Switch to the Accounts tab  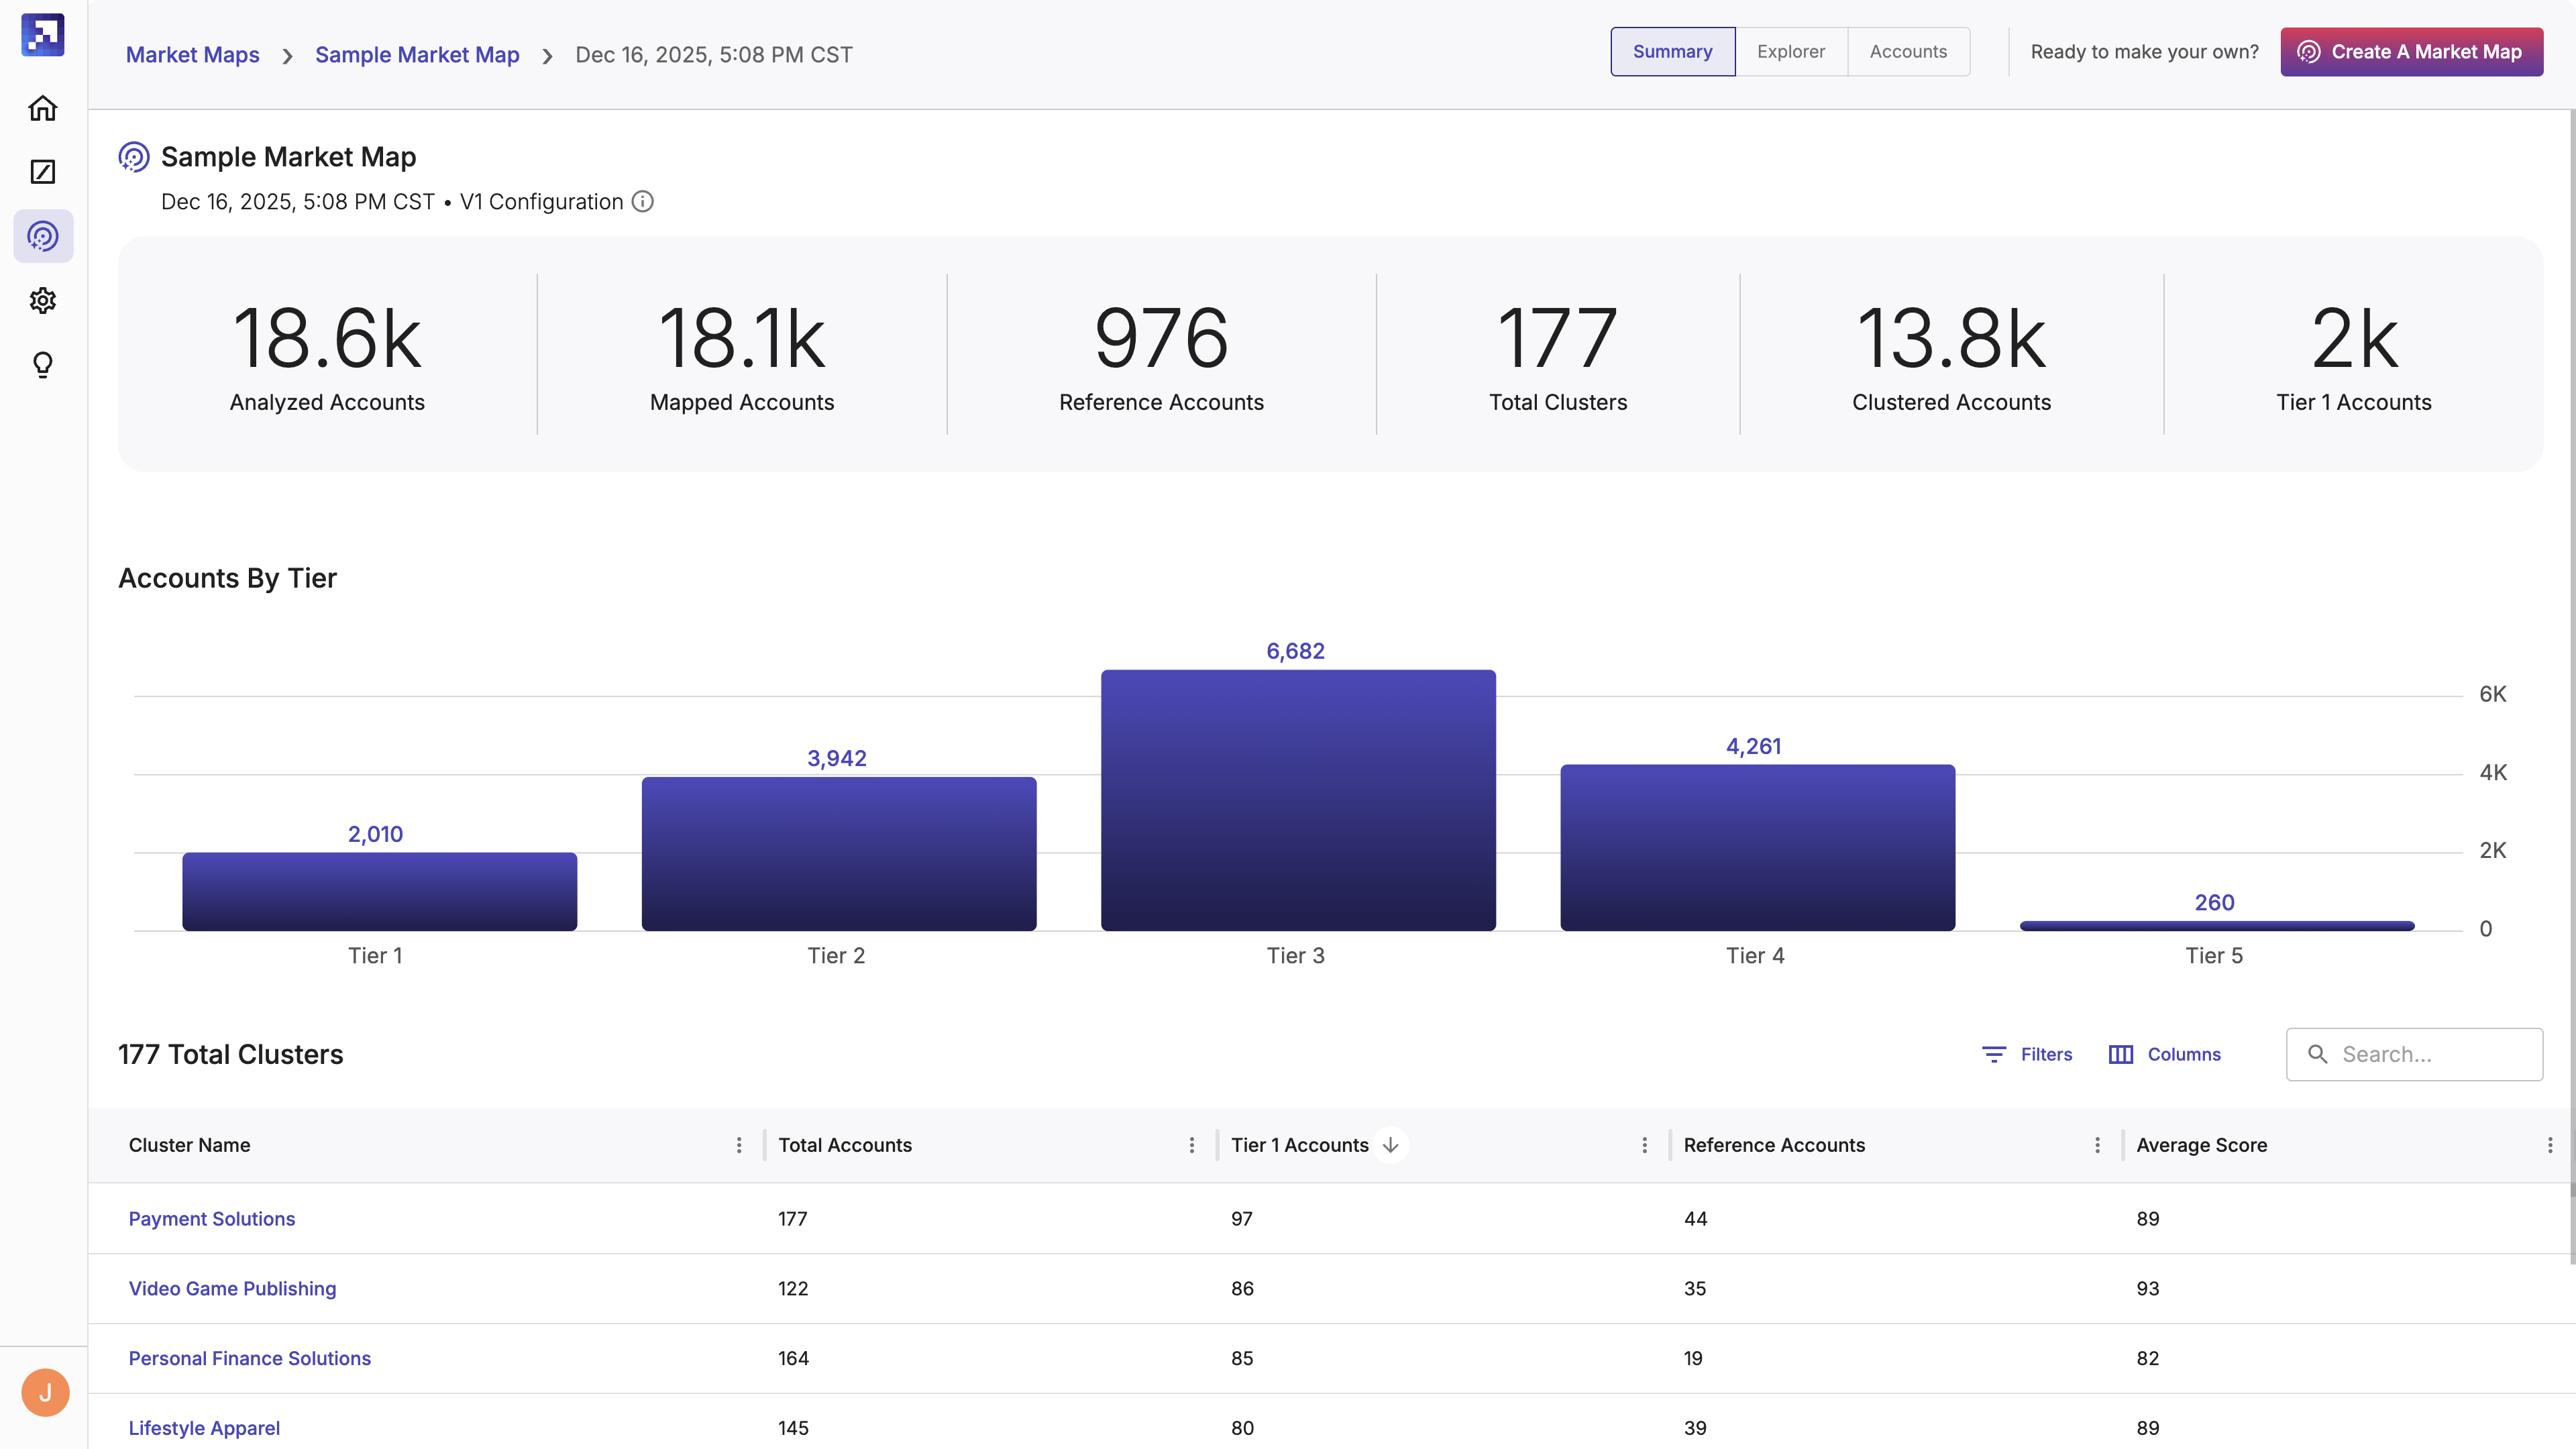pos(1907,52)
